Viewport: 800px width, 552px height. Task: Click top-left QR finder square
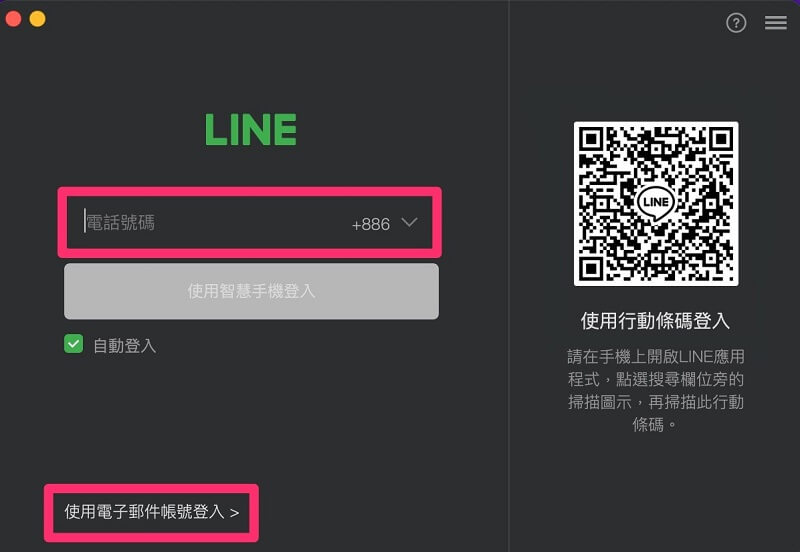coord(592,139)
